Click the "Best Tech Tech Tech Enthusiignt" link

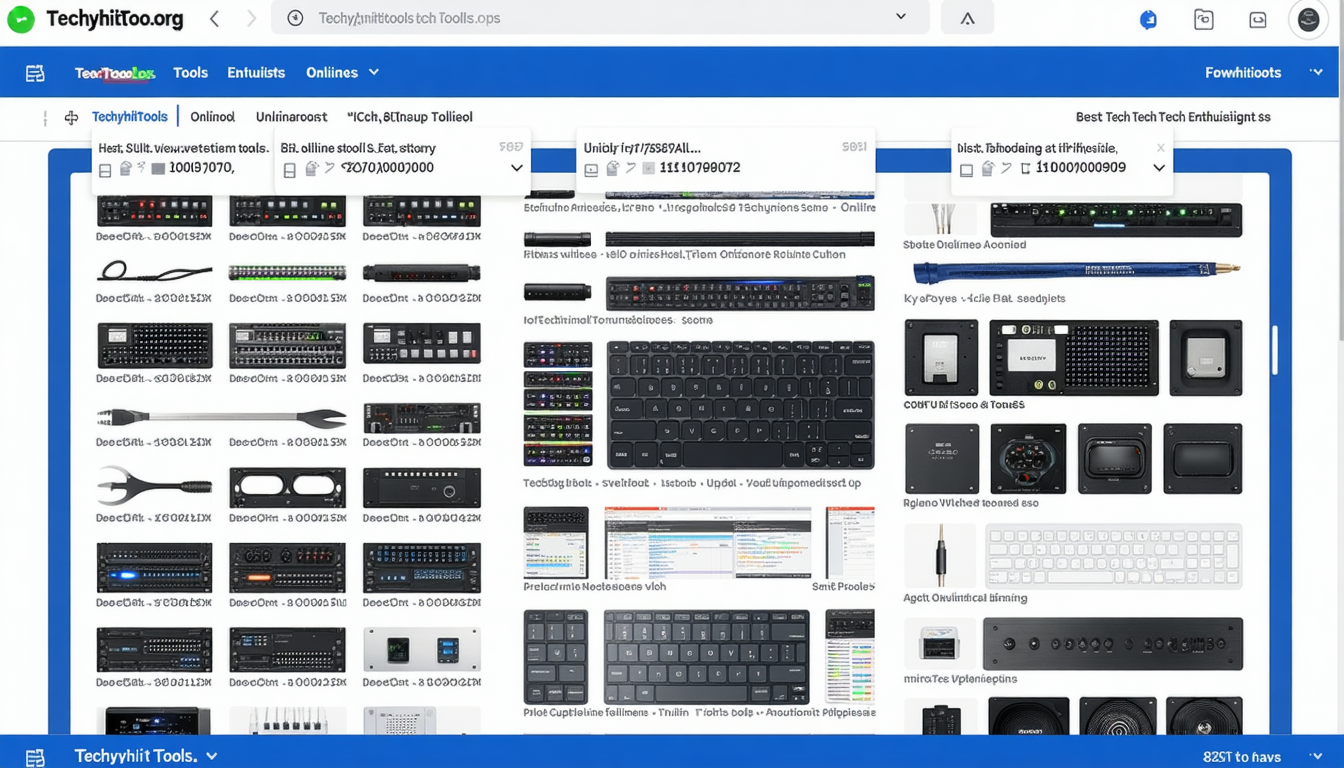pos(1172,117)
